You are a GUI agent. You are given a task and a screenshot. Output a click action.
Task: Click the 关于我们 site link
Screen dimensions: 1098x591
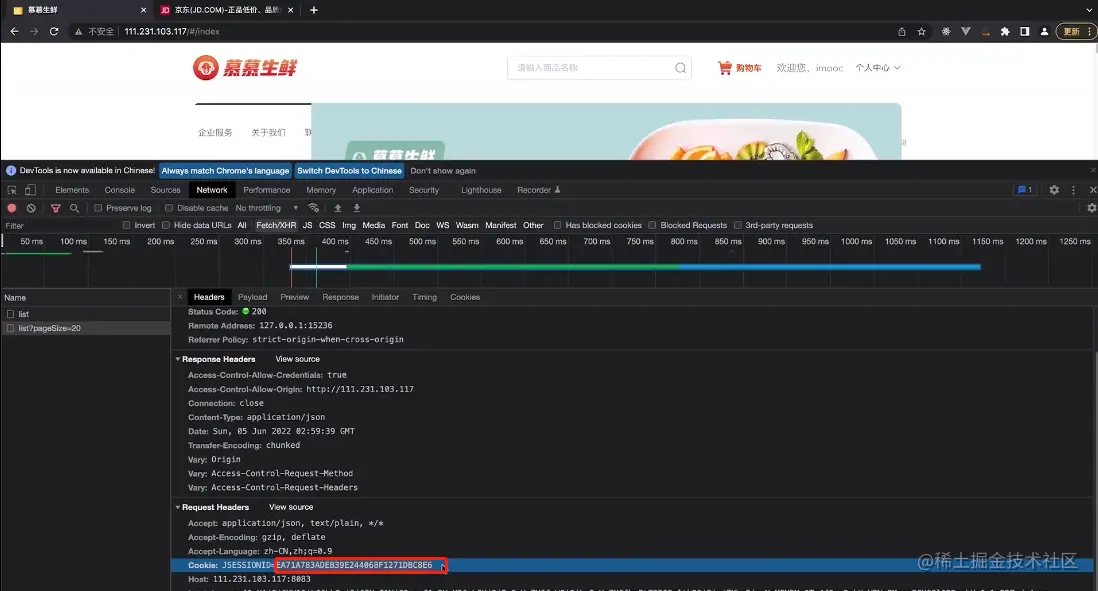click(268, 132)
